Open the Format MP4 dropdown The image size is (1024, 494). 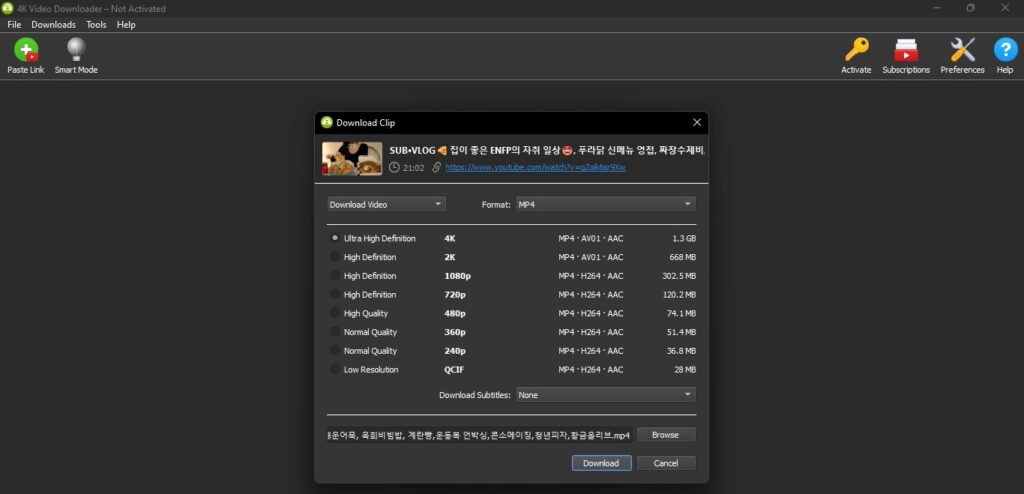point(605,204)
